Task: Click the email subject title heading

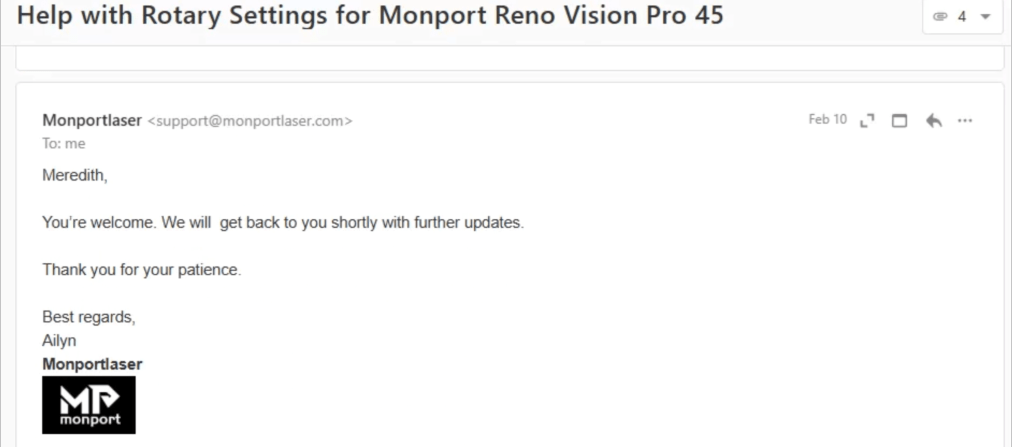Action: point(370,16)
